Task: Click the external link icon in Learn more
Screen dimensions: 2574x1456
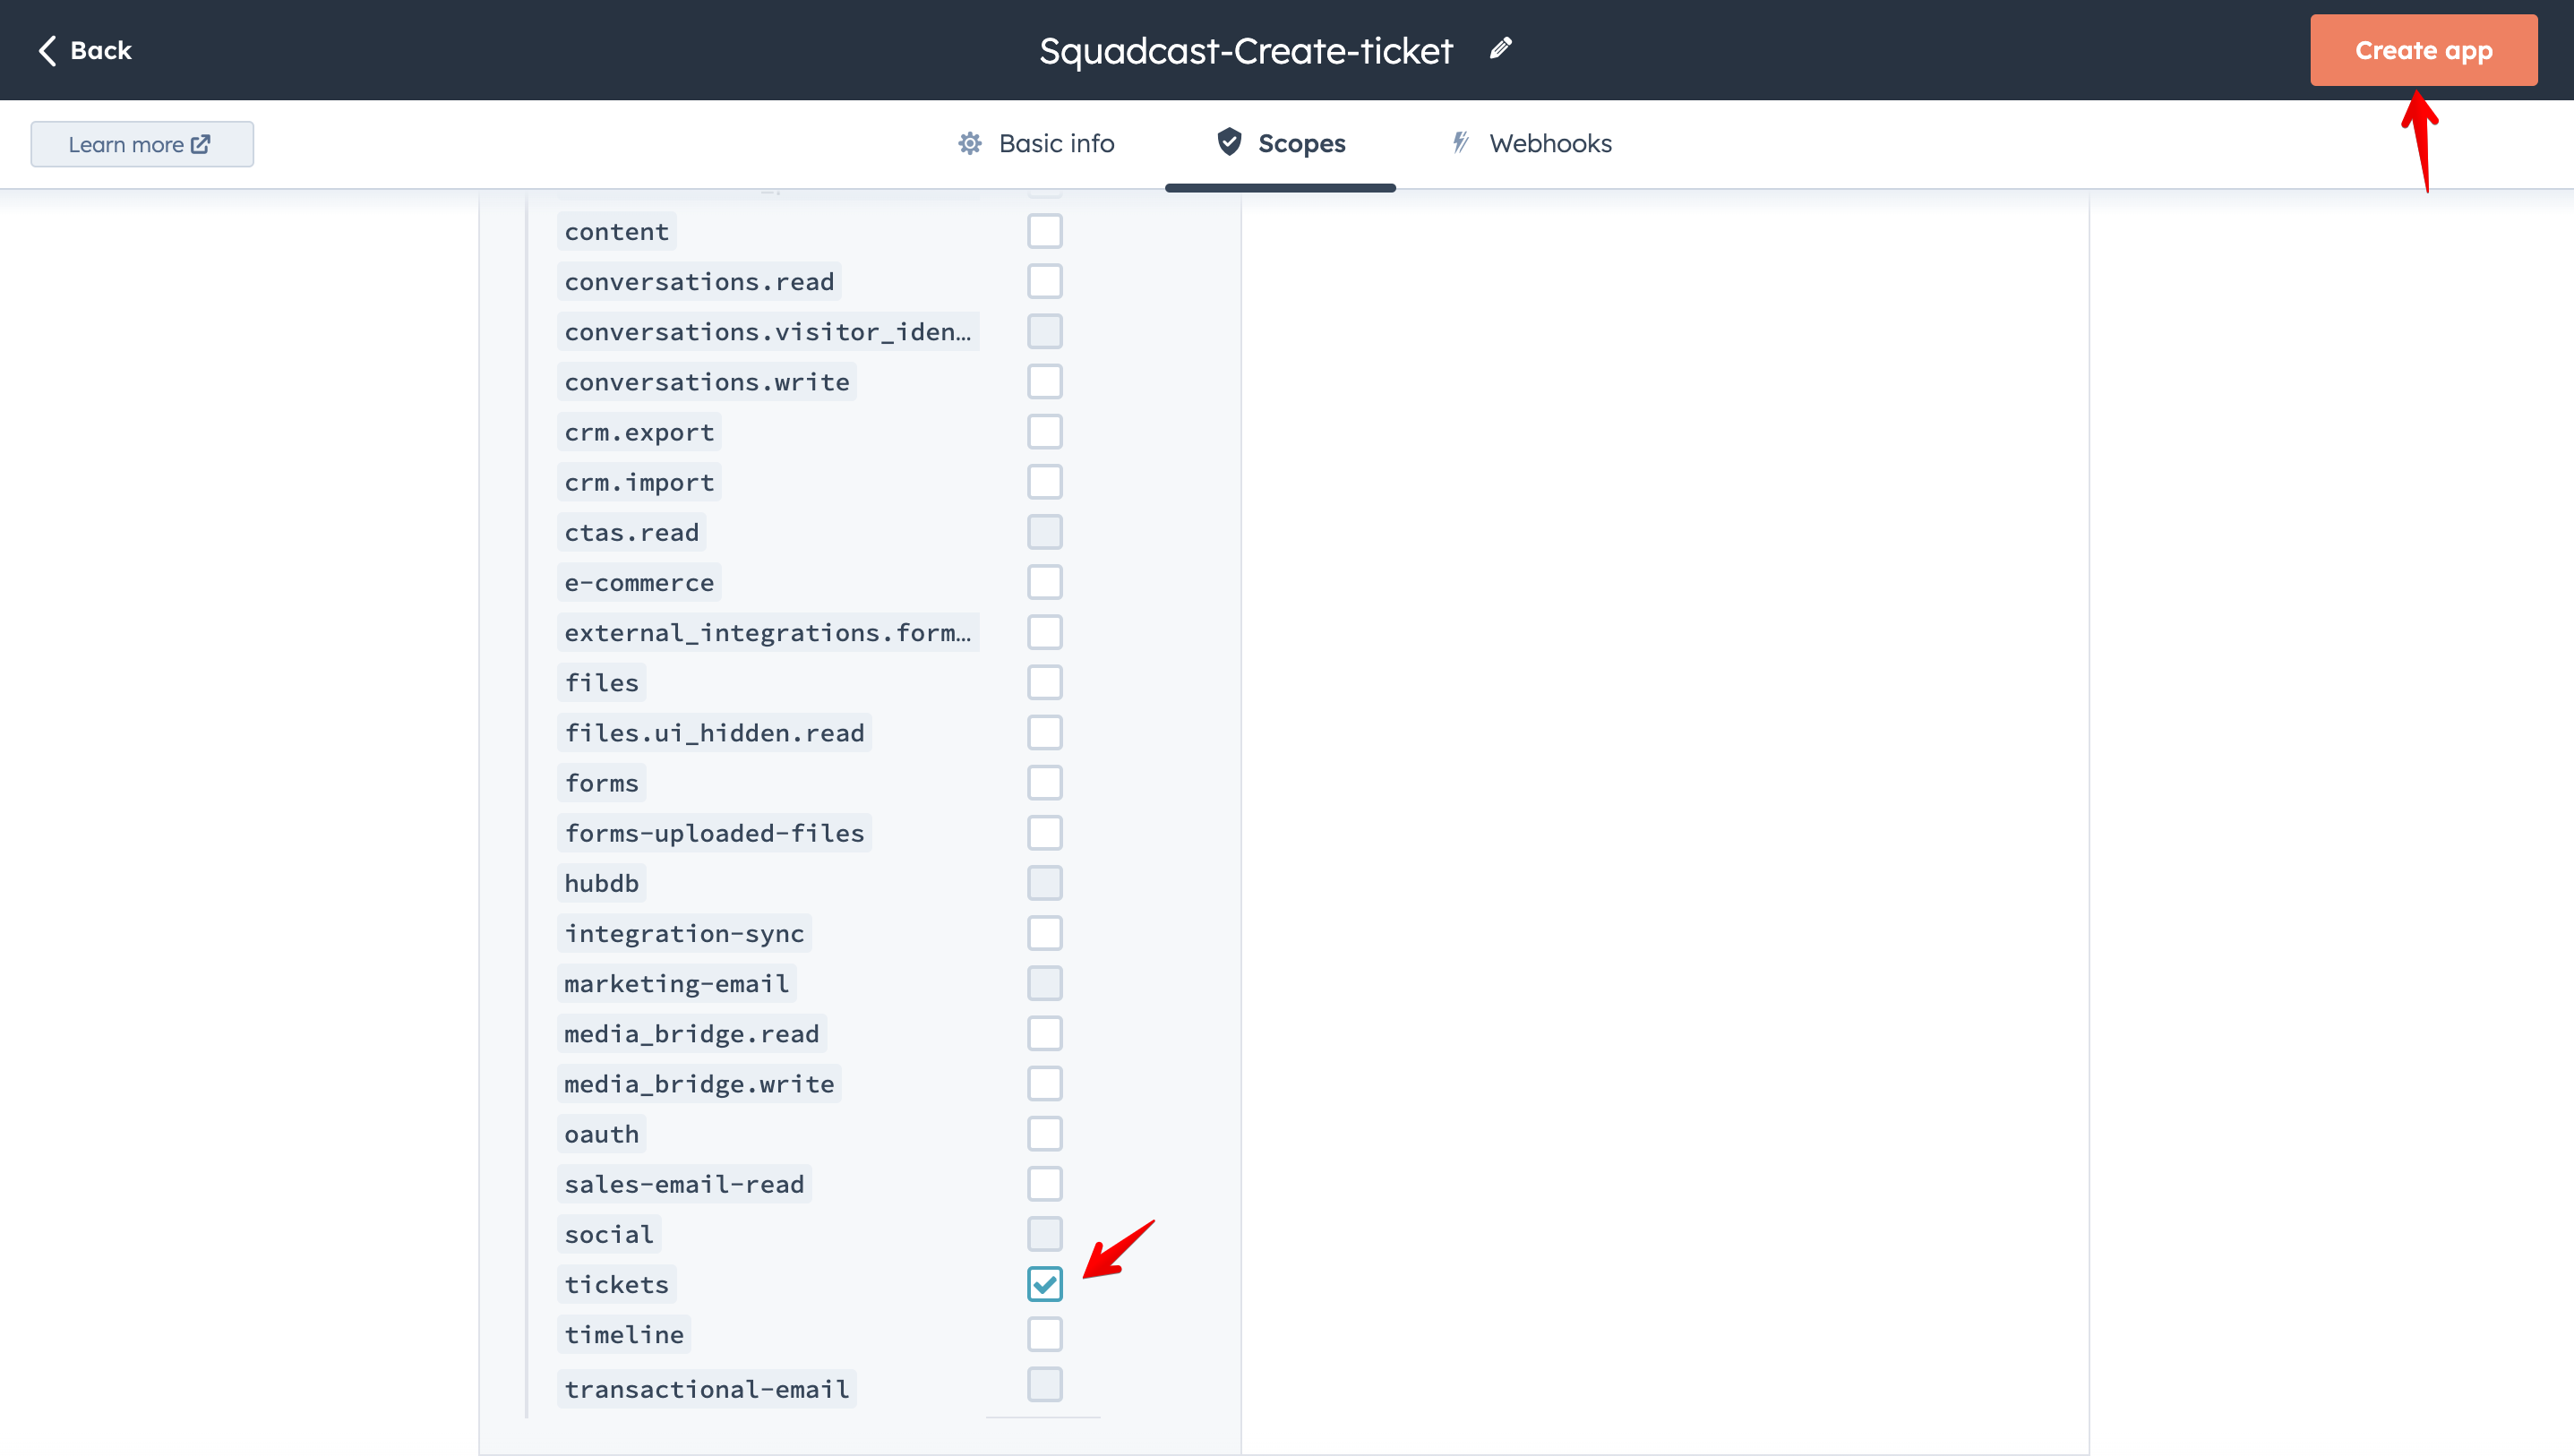Action: 200,144
